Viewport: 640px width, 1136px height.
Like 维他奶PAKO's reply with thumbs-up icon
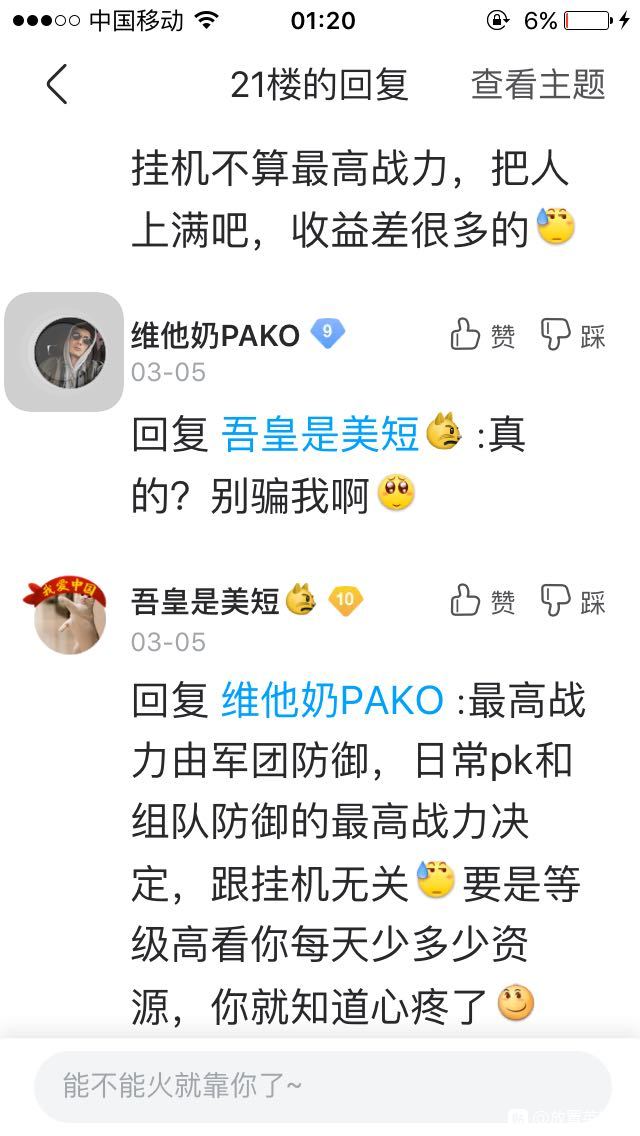point(465,336)
